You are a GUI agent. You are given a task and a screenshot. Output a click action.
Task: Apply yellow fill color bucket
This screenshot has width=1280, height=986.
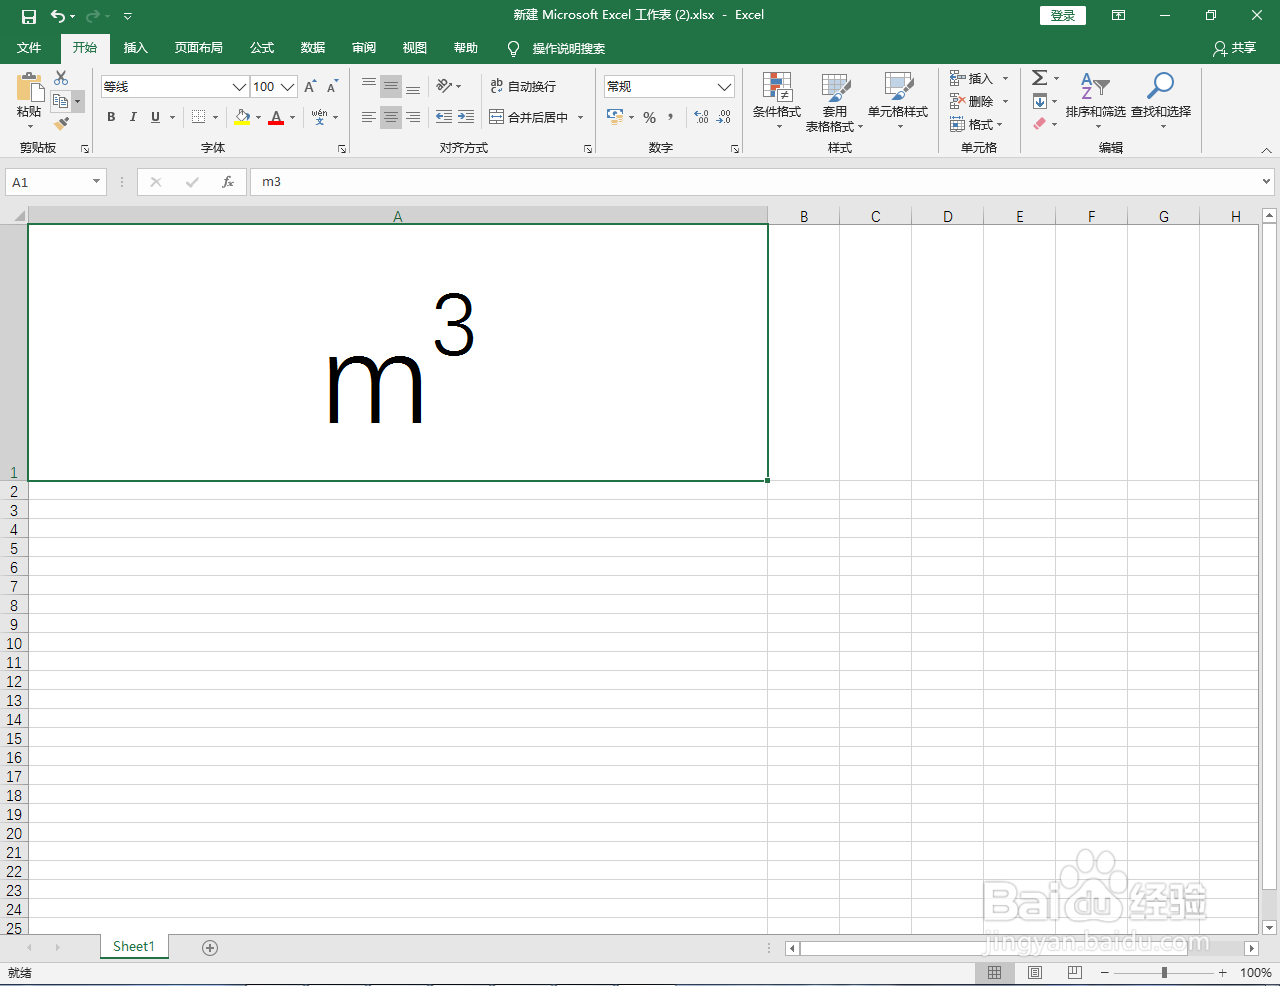click(x=242, y=117)
